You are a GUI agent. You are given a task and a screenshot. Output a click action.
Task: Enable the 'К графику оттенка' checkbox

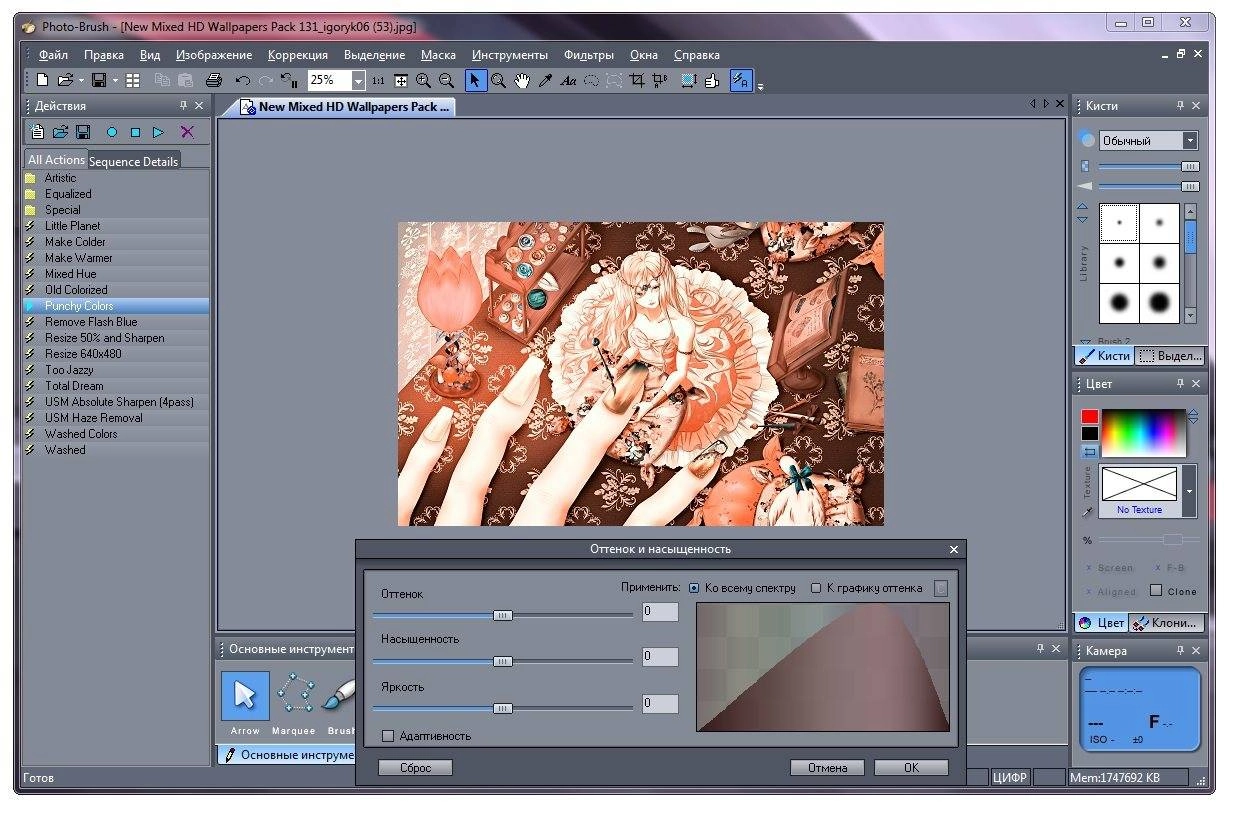[816, 588]
